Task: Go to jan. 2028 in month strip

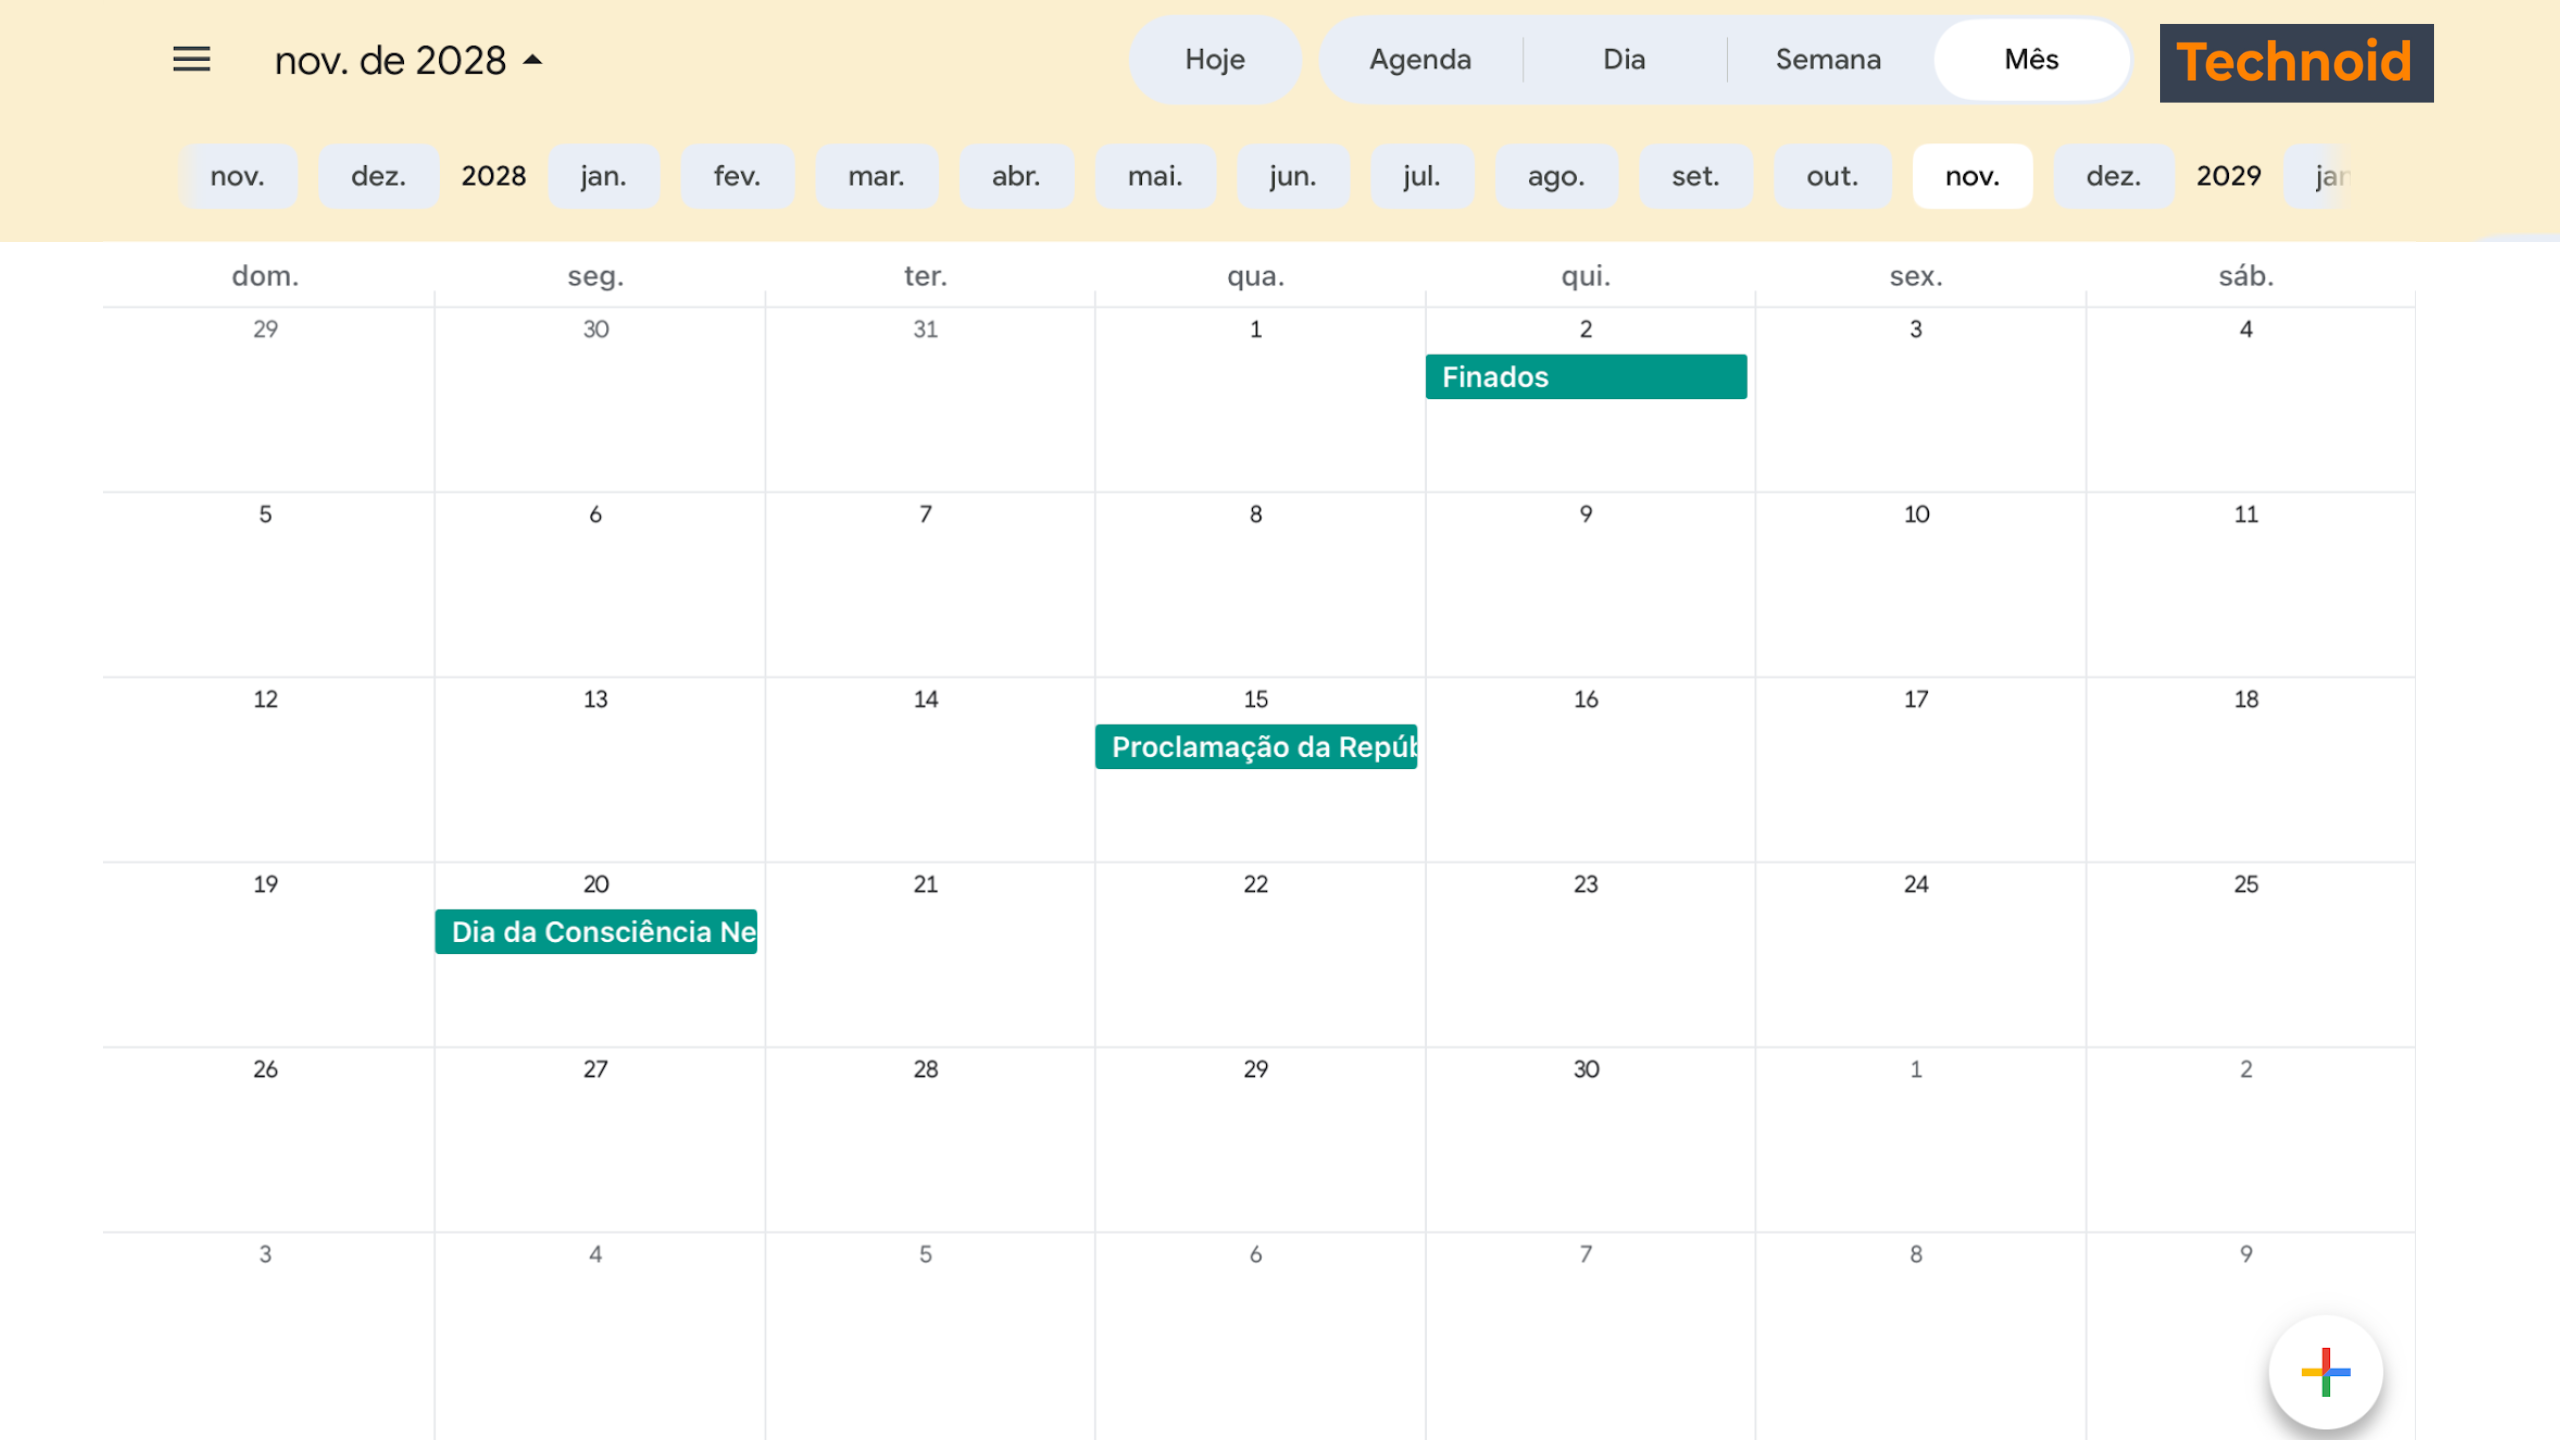Action: pyautogui.click(x=603, y=176)
